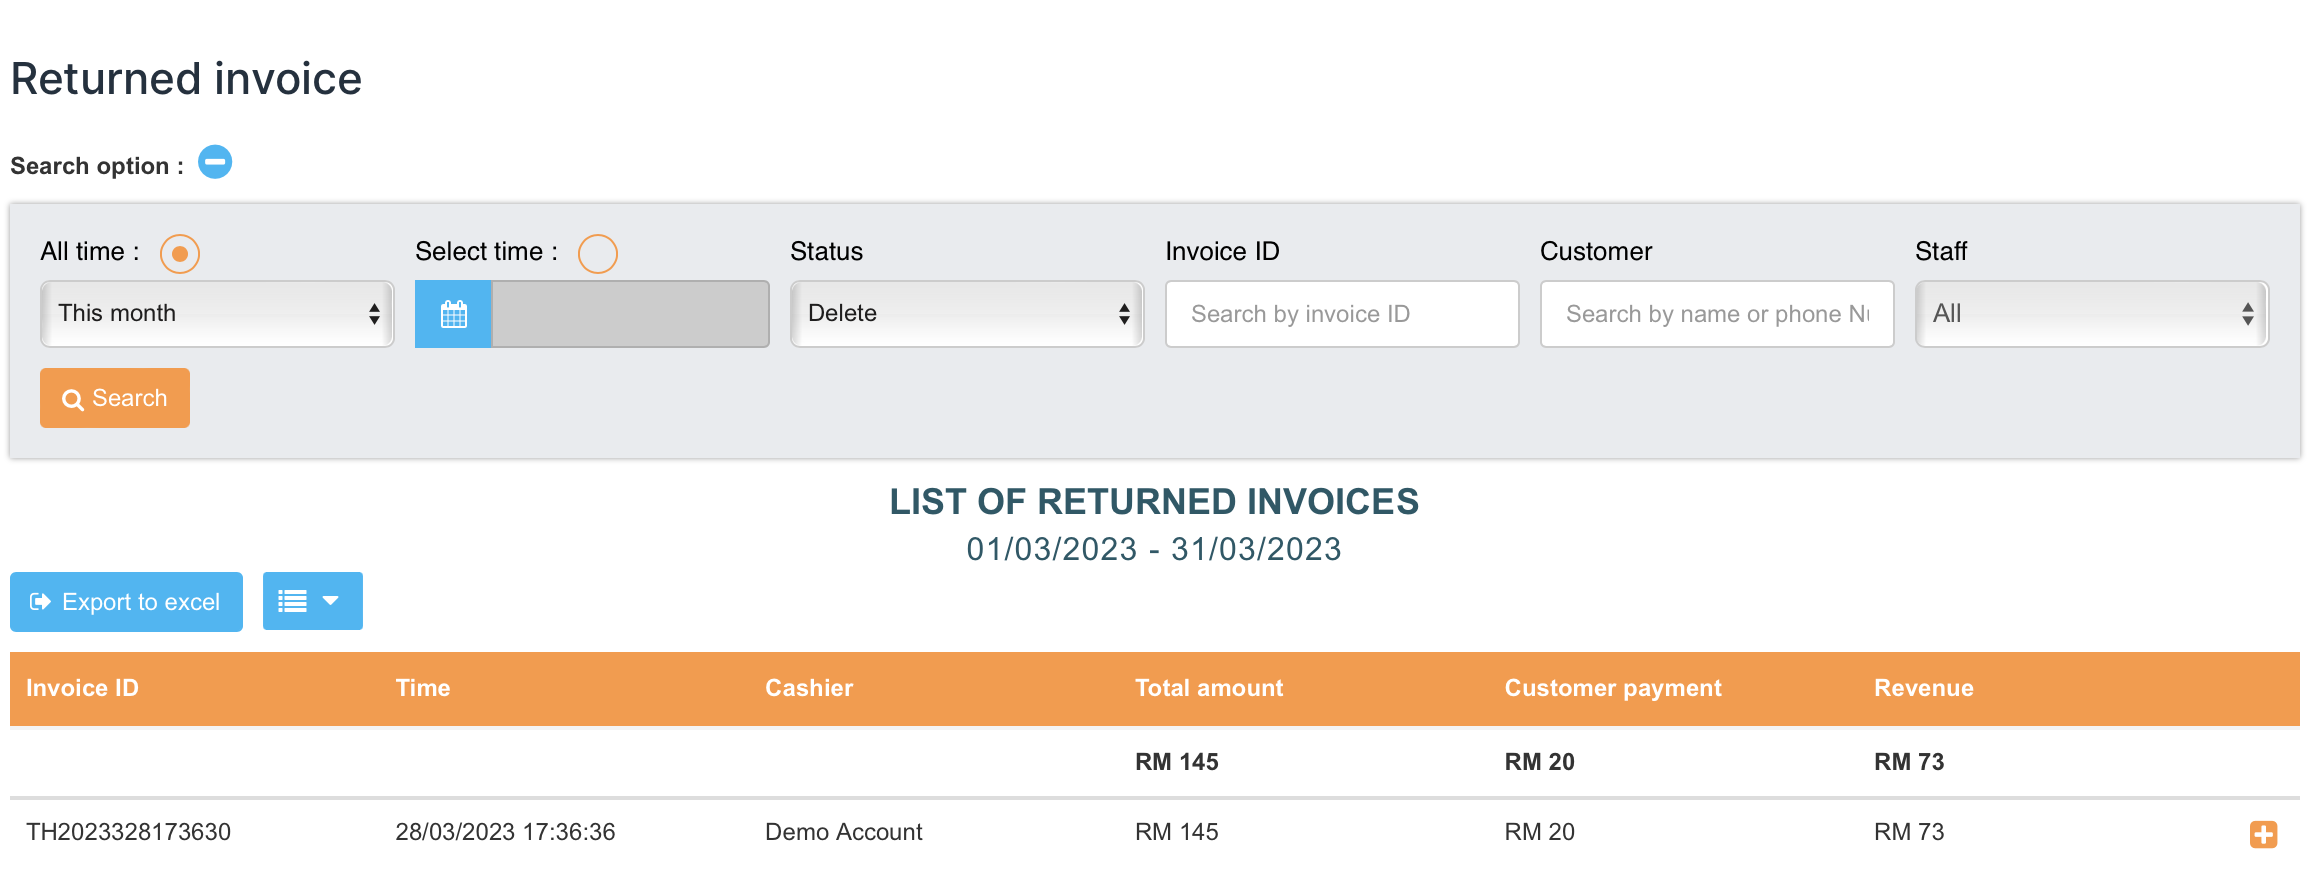Collapse search options with minus icon

[x=215, y=162]
